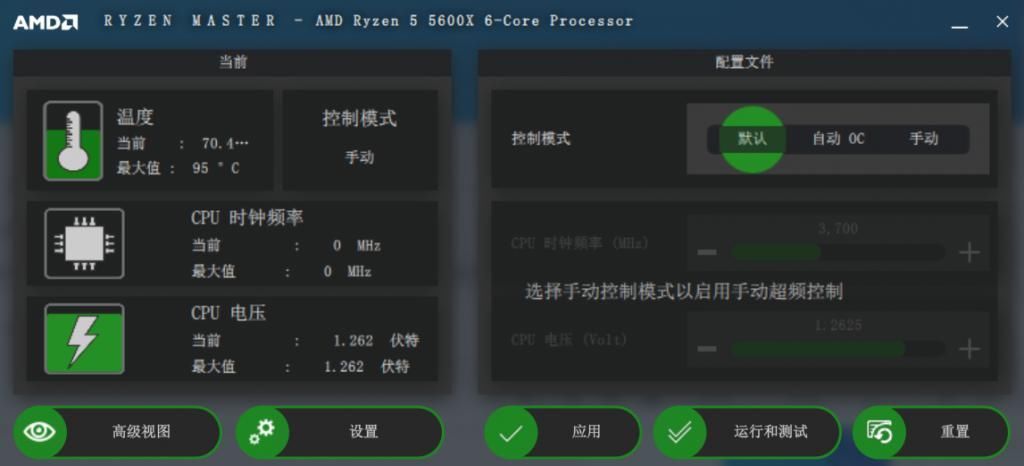The width and height of the screenshot is (1024, 466).
Task: Click the 应用 apply button
Action: pos(562,432)
